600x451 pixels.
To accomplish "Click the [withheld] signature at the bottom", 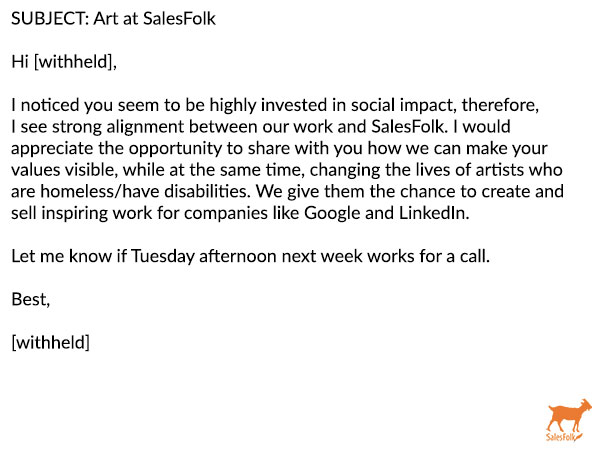I will tap(51, 342).
